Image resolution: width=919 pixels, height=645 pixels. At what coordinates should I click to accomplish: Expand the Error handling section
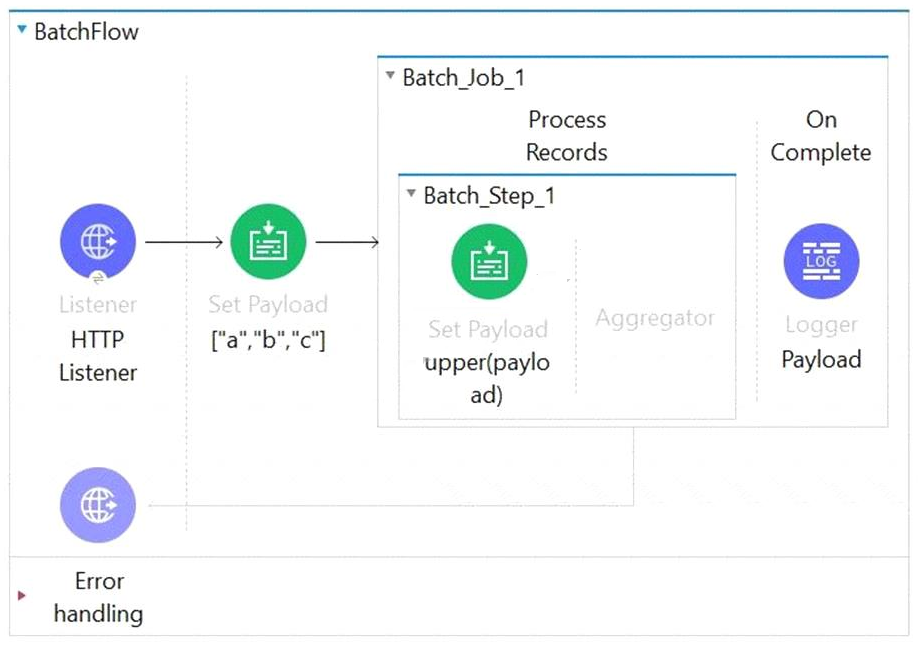click(22, 596)
